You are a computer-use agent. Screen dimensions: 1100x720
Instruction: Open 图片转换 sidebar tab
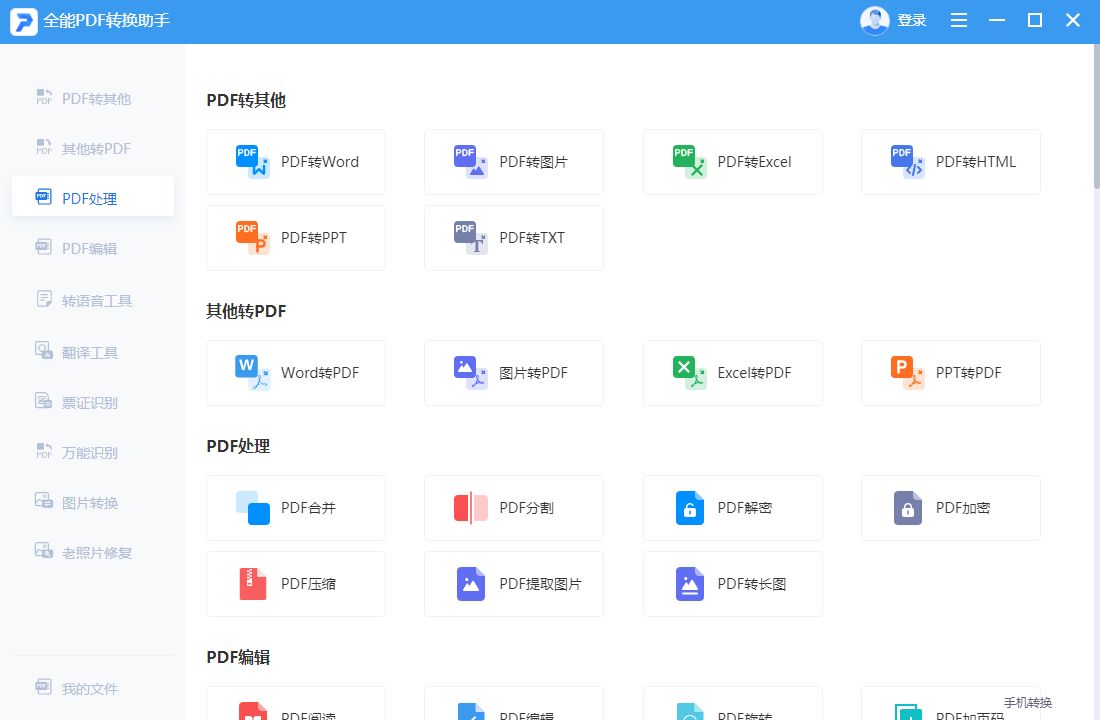[x=93, y=502]
